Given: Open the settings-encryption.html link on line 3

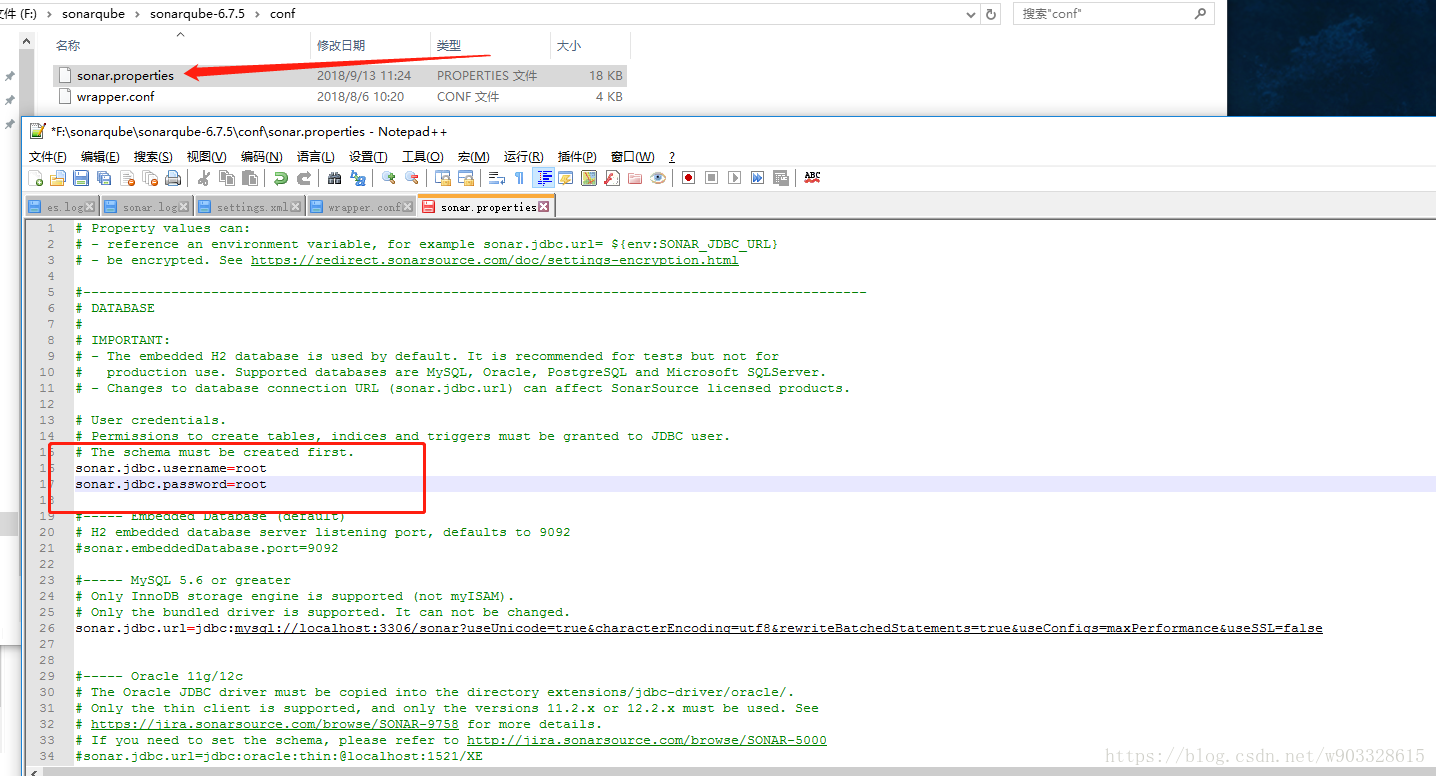Looking at the screenshot, I should click(x=494, y=260).
